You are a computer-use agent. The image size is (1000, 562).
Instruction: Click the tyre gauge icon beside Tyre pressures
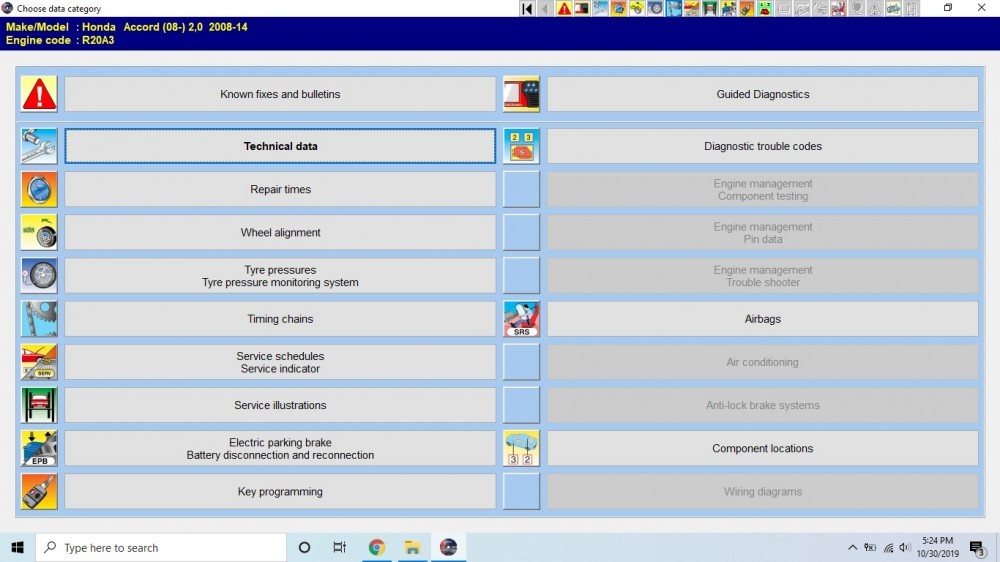(x=39, y=276)
